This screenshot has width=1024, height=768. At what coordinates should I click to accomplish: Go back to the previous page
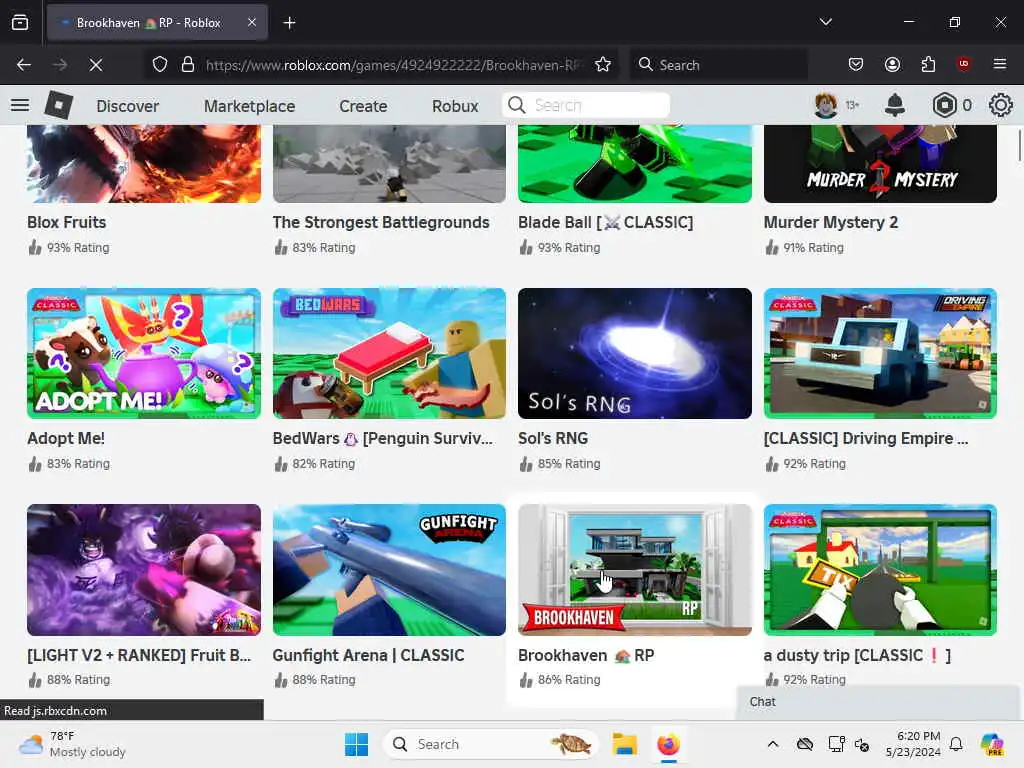tap(24, 65)
